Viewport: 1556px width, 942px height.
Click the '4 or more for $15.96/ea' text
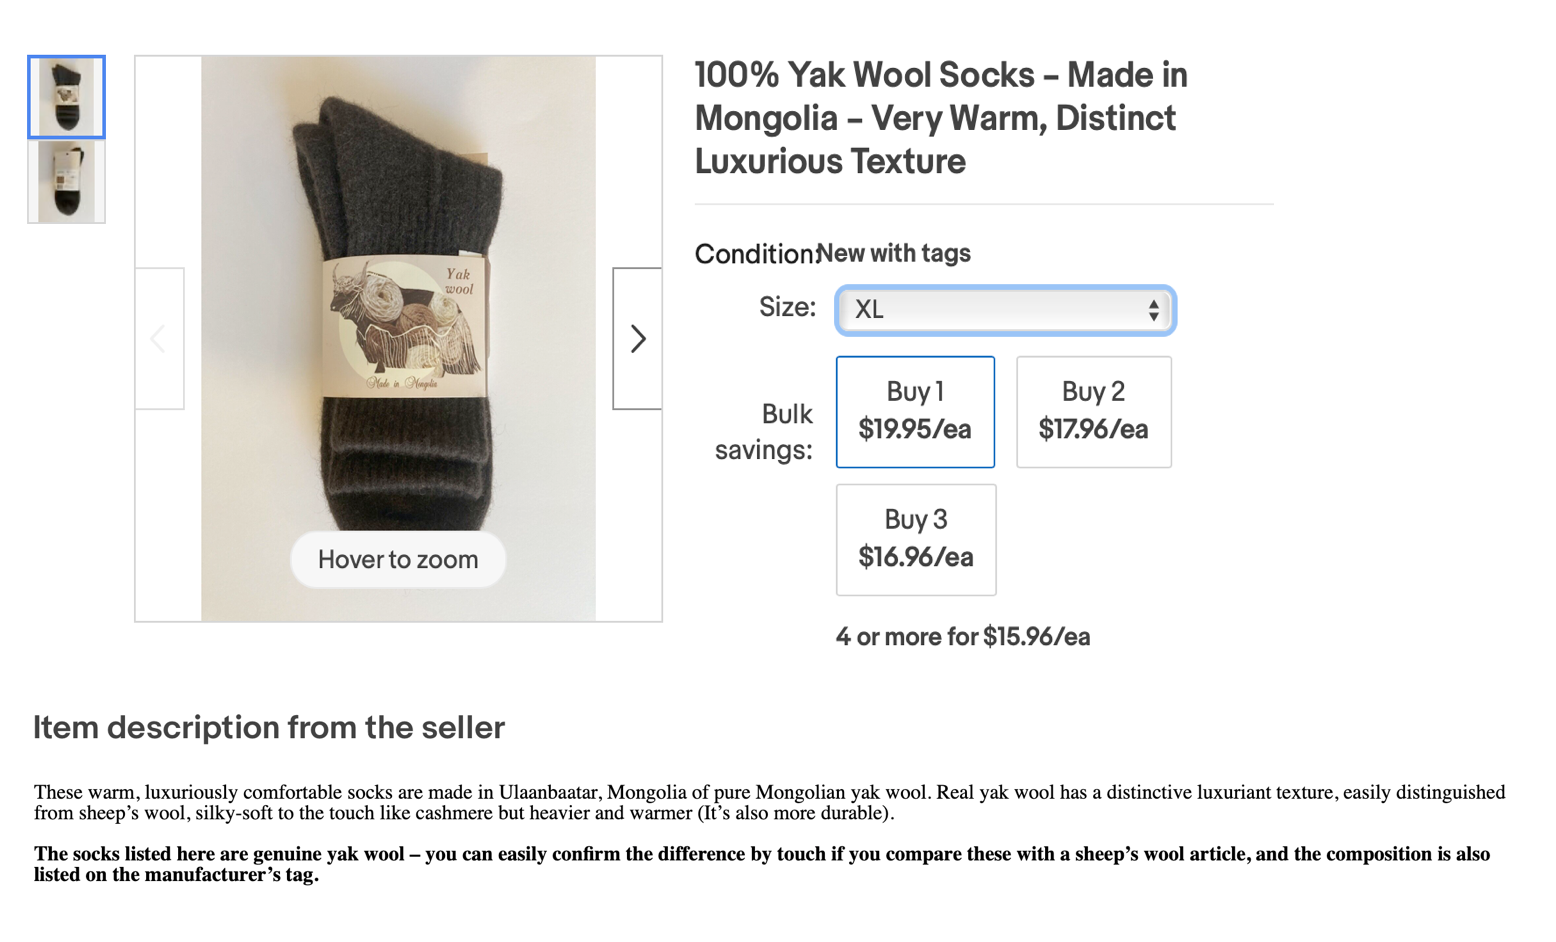click(x=962, y=637)
